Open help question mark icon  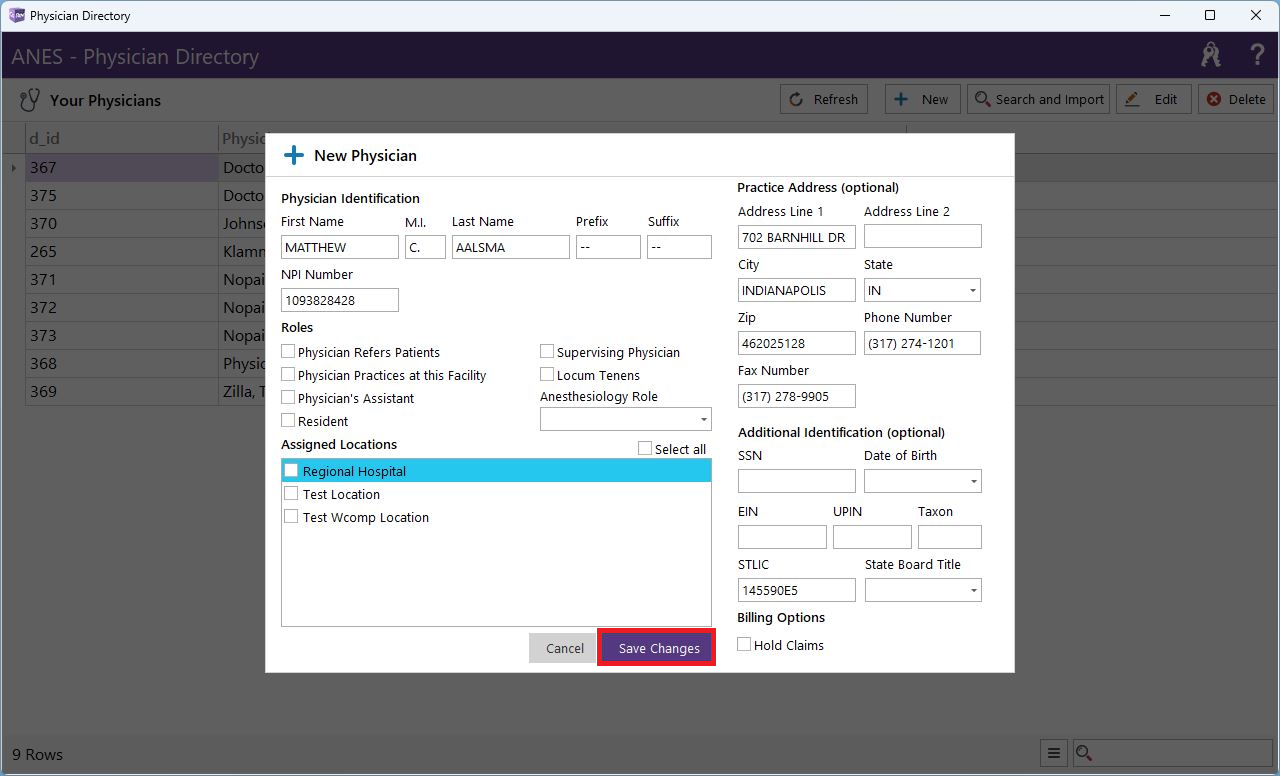pyautogui.click(x=1257, y=55)
